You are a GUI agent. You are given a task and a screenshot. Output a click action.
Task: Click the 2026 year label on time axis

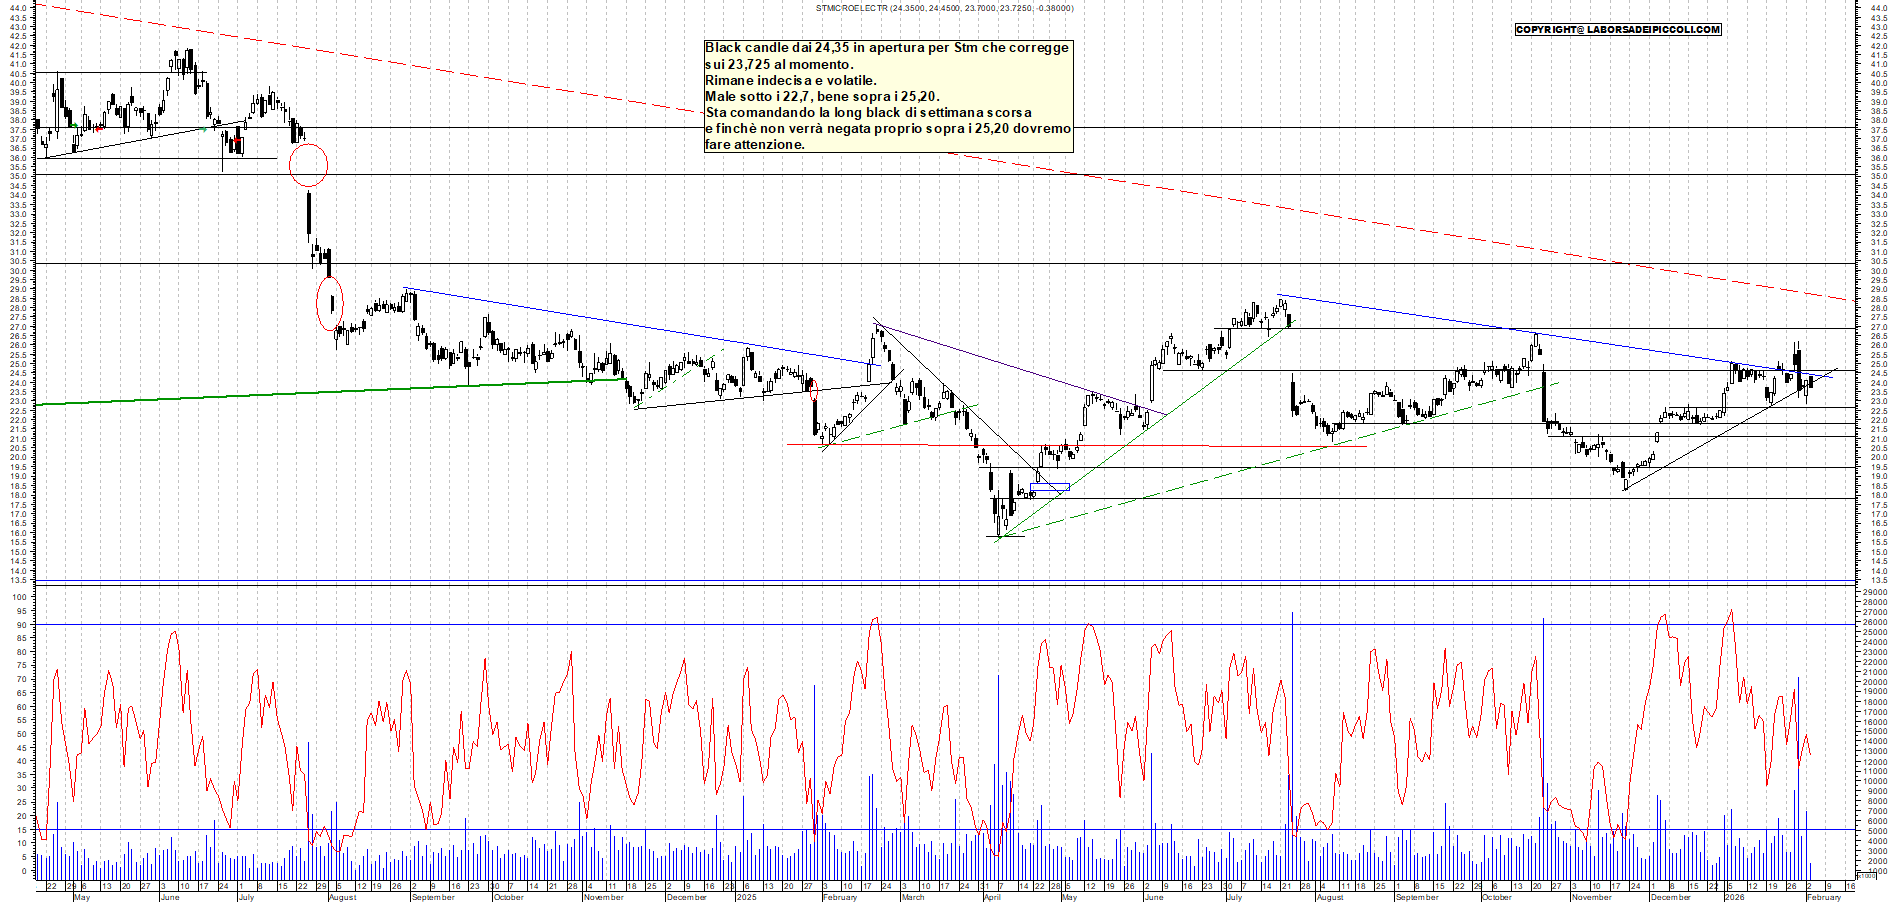coord(1734,897)
